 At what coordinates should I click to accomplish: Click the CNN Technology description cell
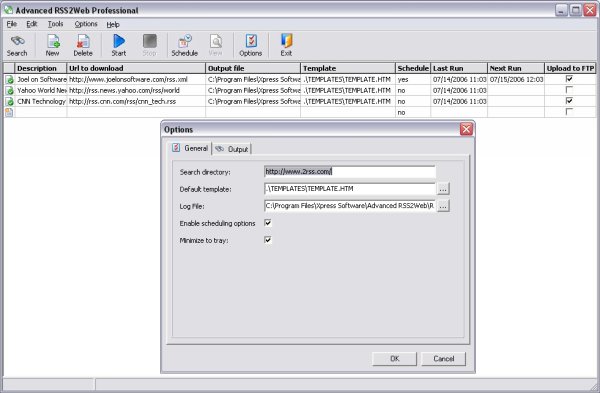(41, 102)
